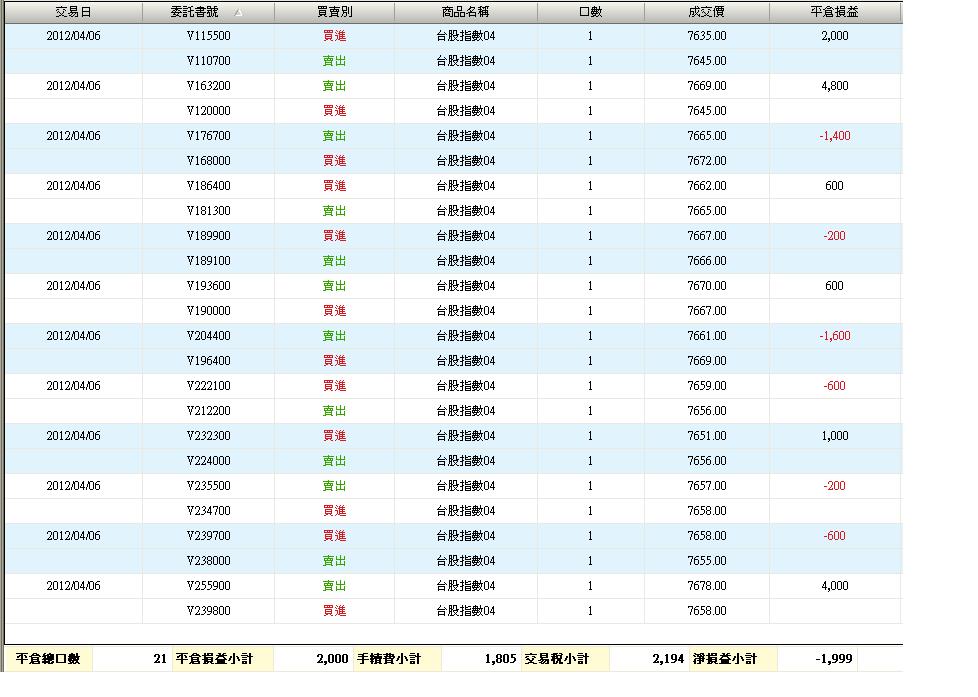
Task: Select order number V193600
Action: tap(208, 286)
